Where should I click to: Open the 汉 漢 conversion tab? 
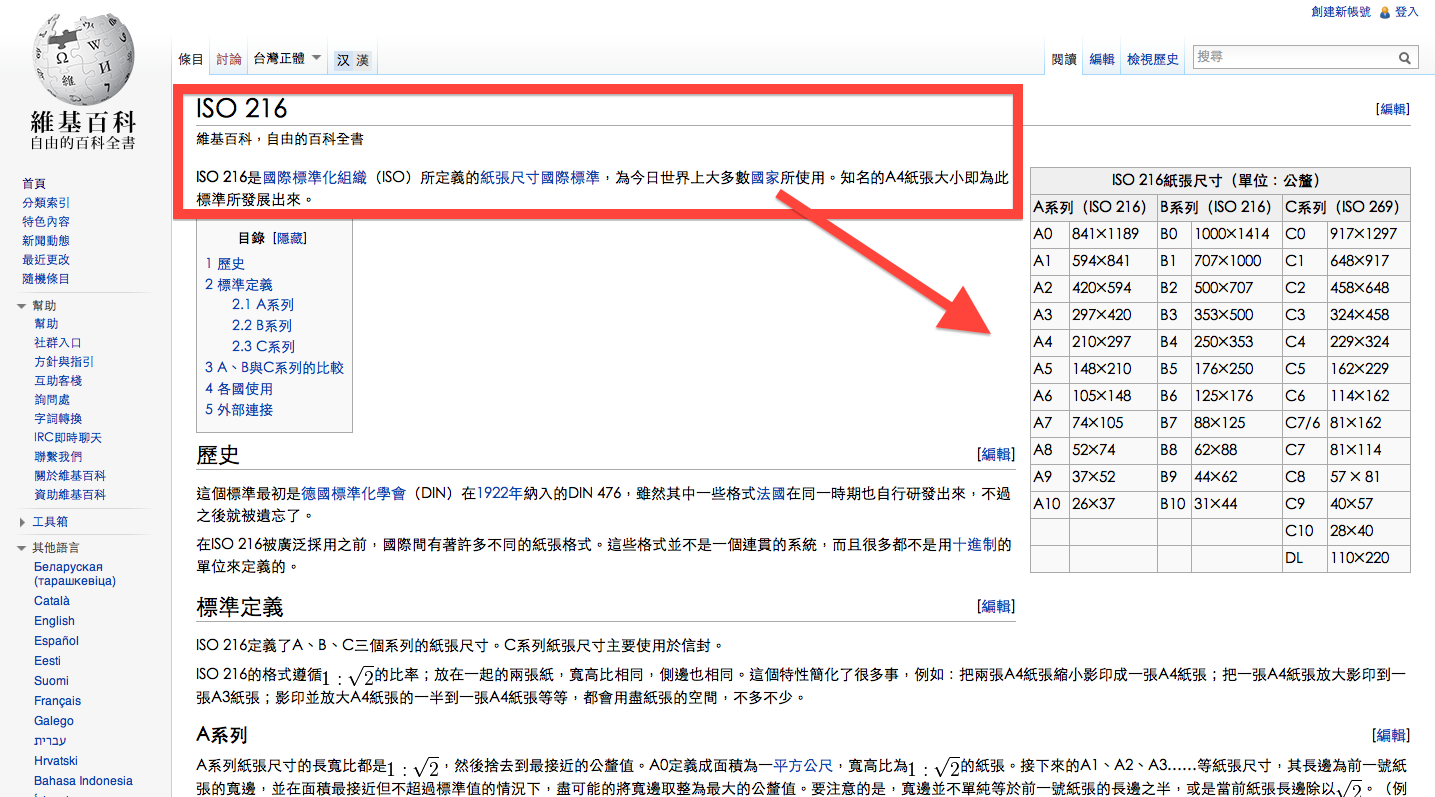pos(352,60)
